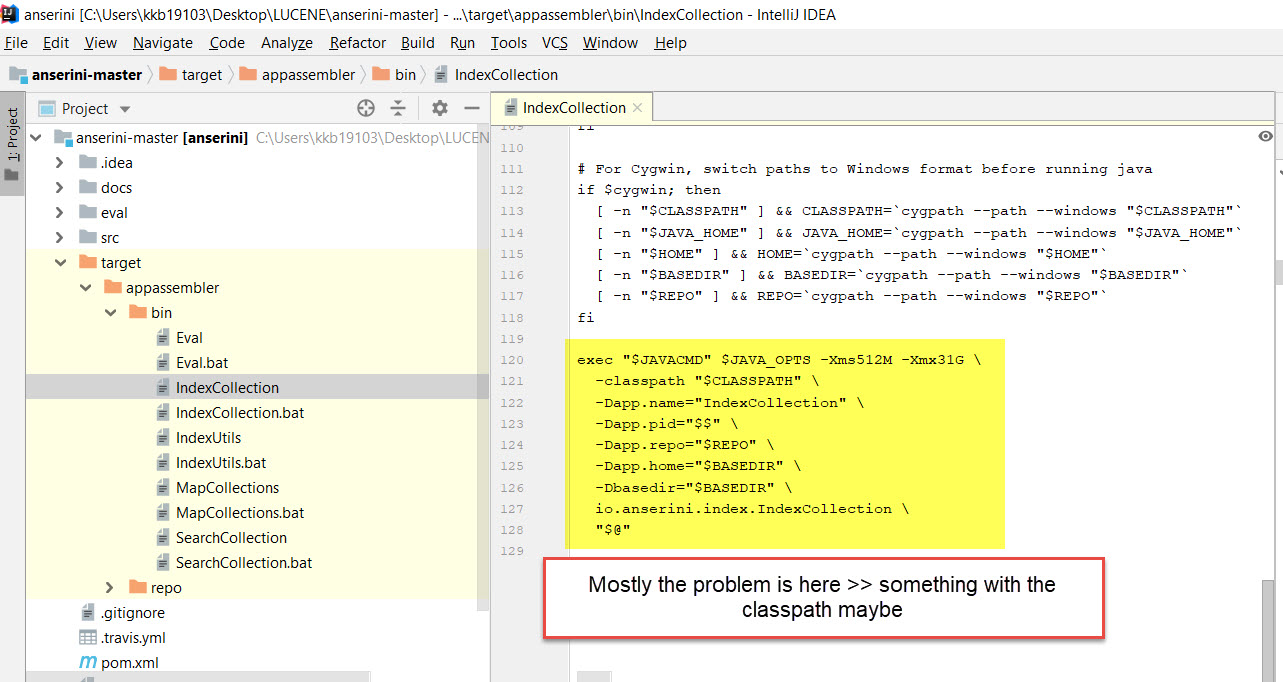Click Collapse All icon in Project panel
Image resolution: width=1283 pixels, height=682 pixels.
pos(398,109)
